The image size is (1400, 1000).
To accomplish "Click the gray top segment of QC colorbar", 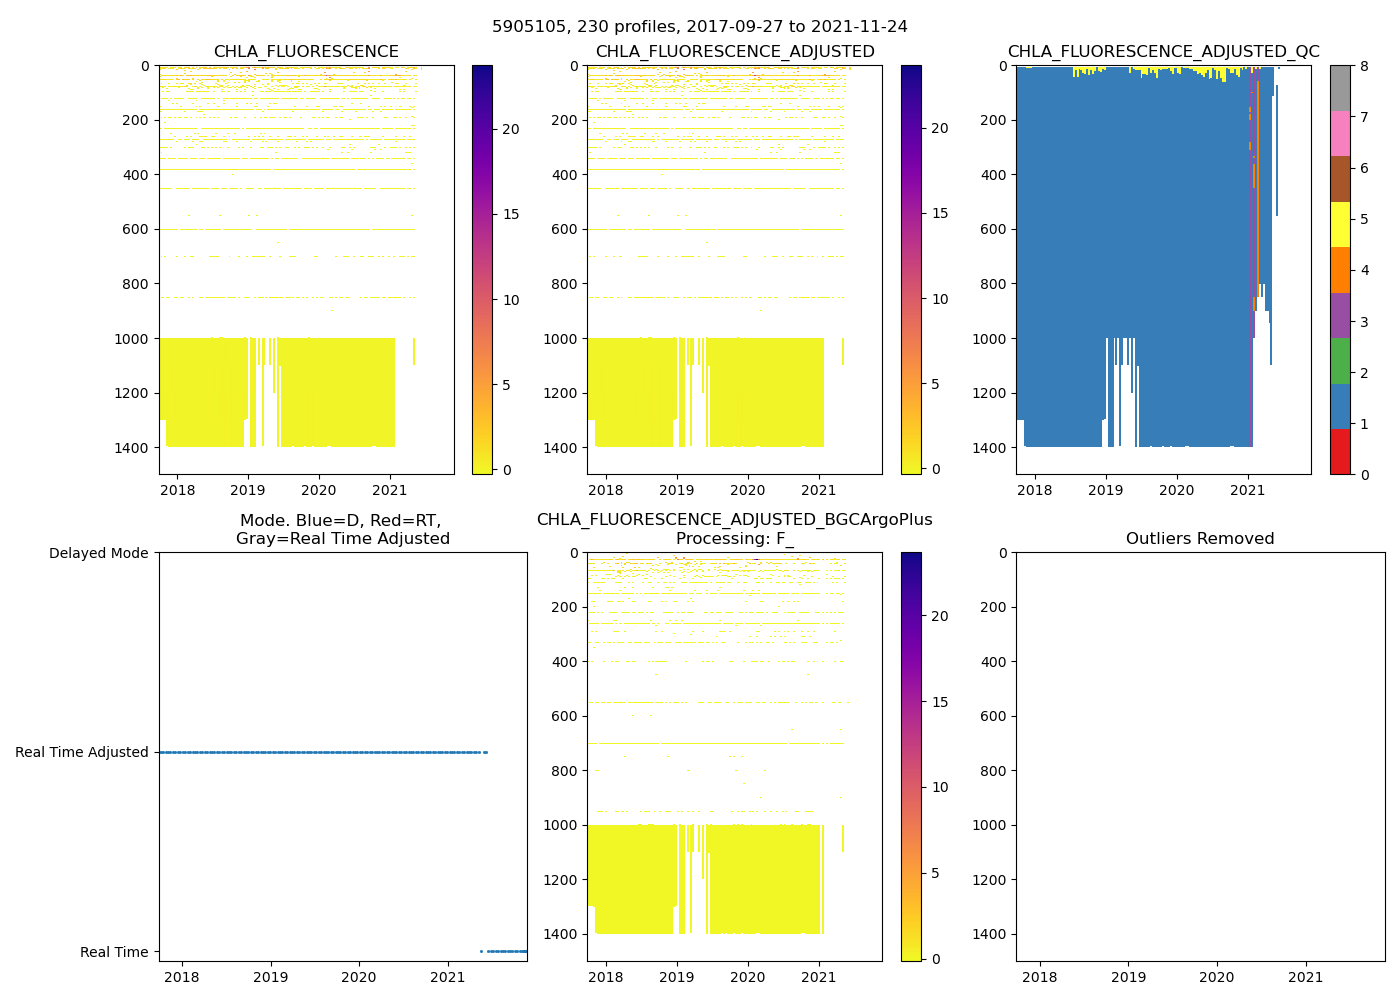I will 1340,88.
